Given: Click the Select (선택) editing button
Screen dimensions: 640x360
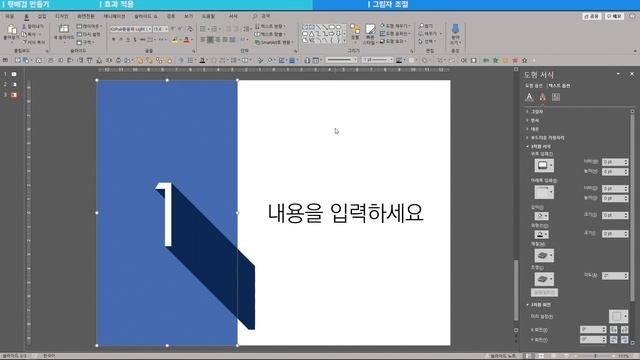Looking at the screenshot, I should pyautogui.click(x=426, y=41).
